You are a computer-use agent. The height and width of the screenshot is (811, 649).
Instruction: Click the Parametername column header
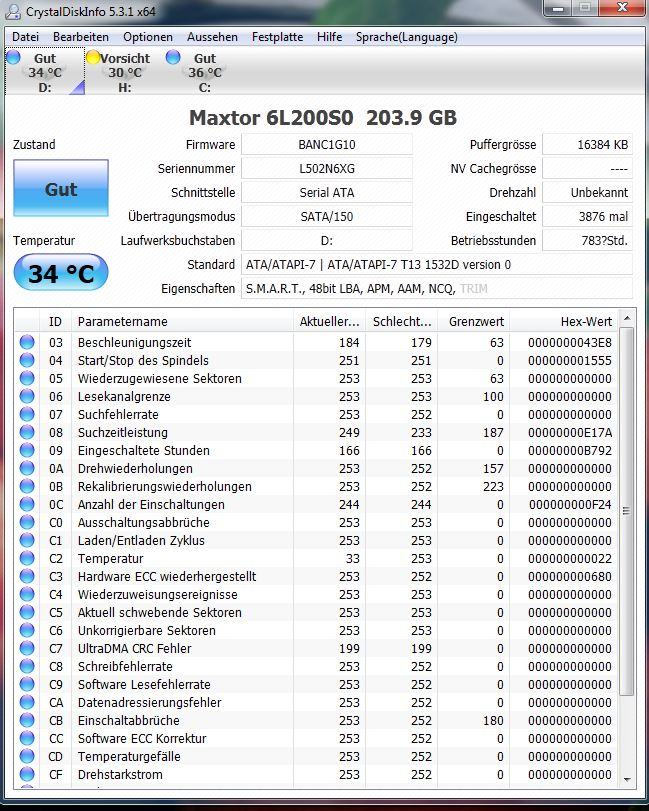(x=183, y=321)
